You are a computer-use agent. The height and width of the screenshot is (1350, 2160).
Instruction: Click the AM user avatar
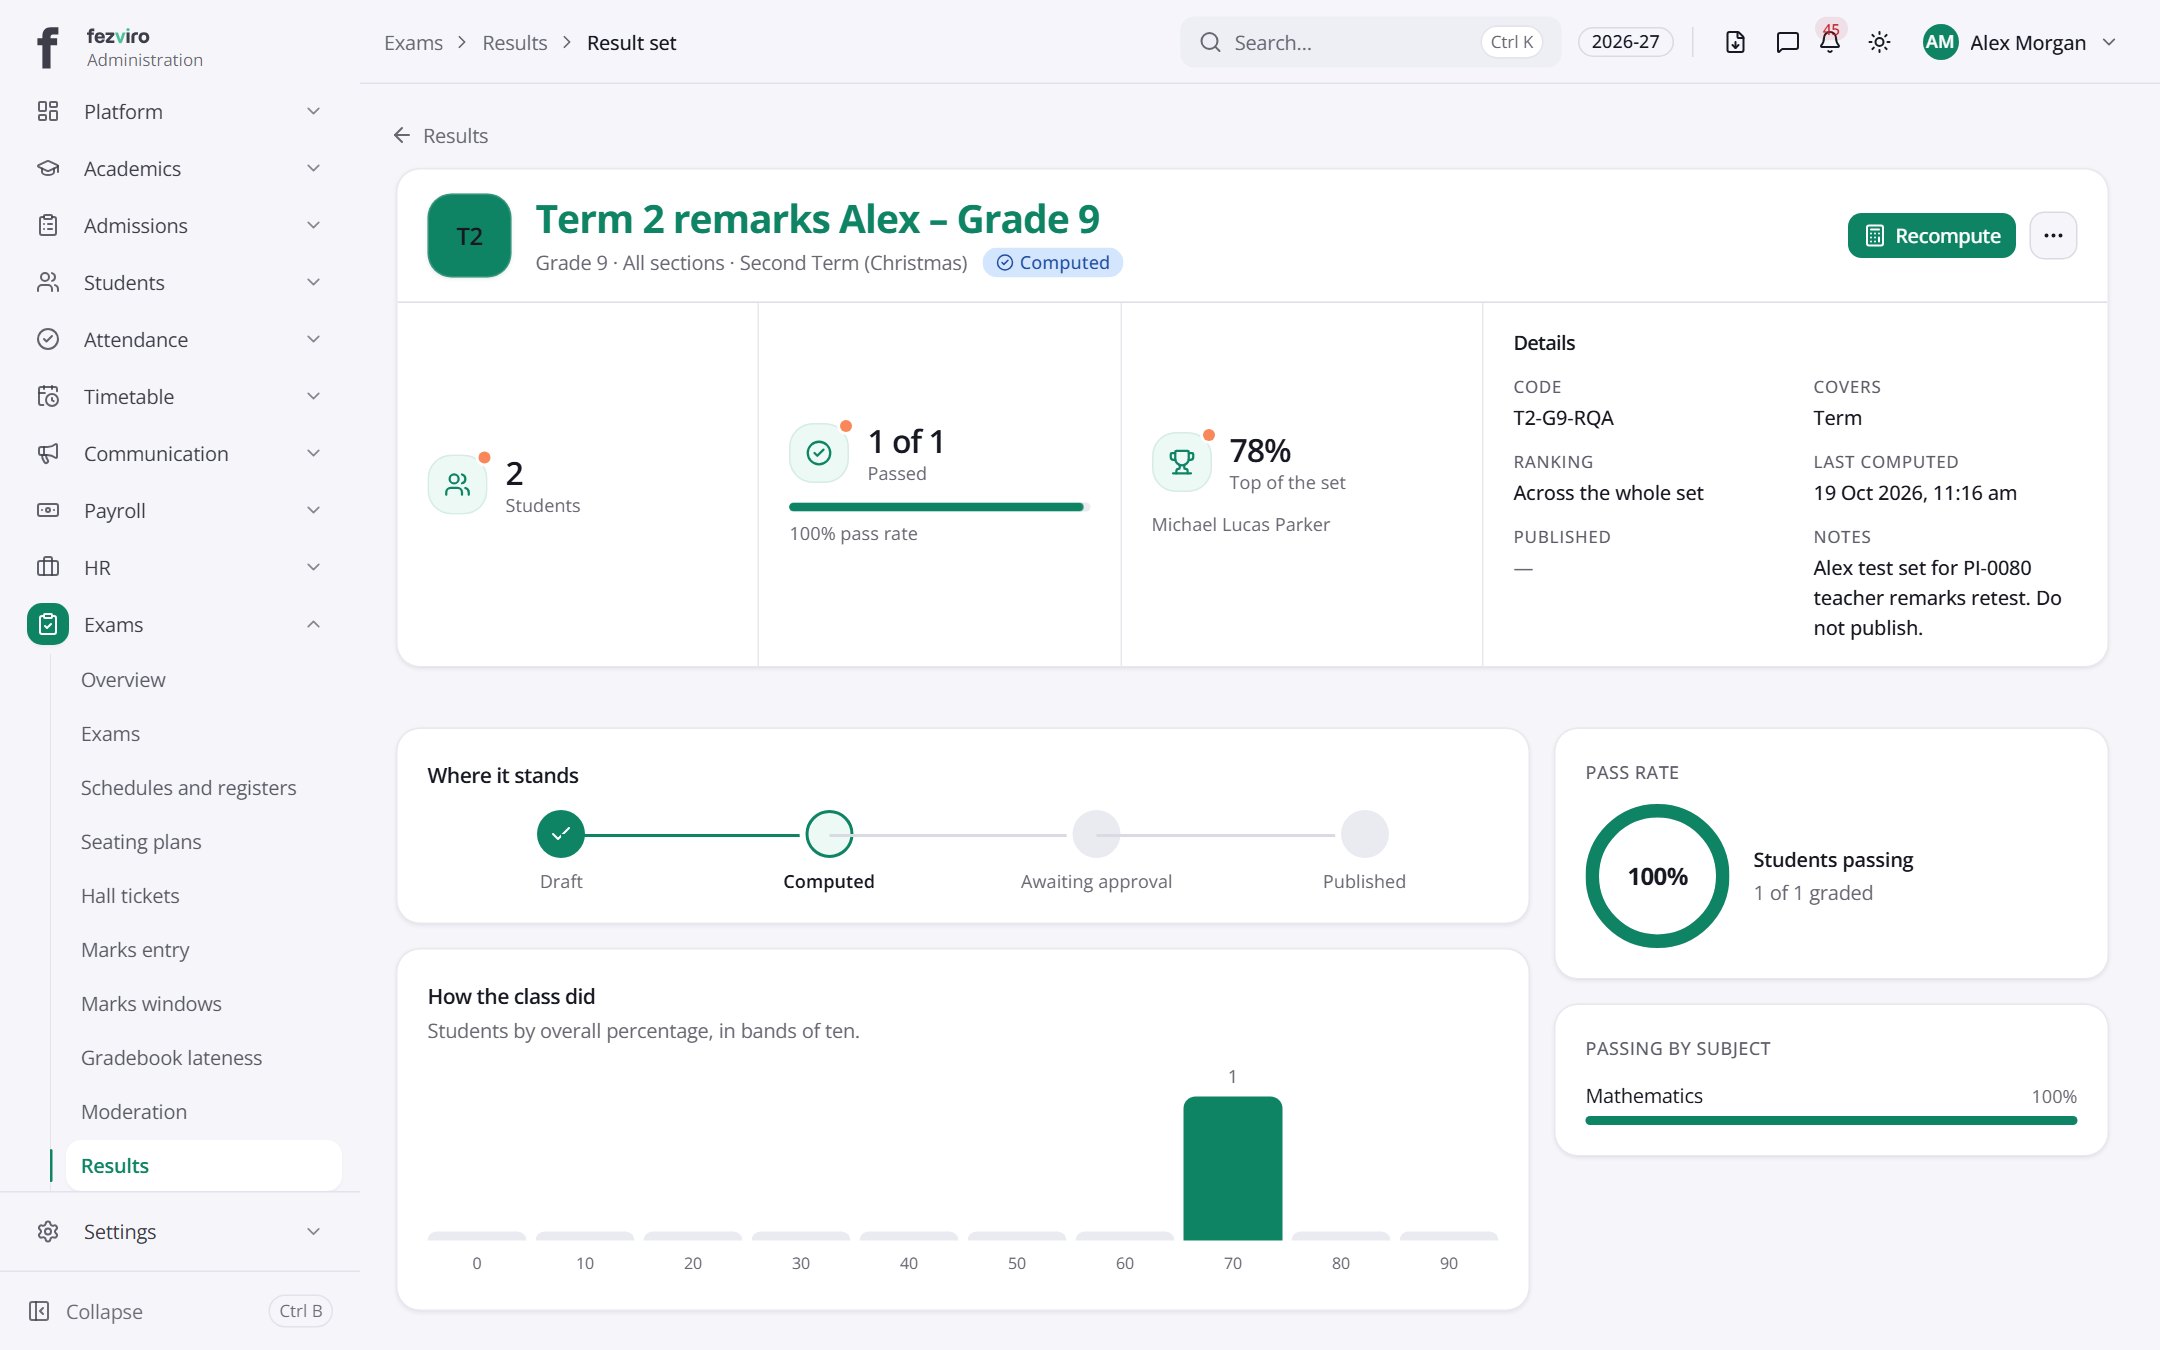point(1940,42)
